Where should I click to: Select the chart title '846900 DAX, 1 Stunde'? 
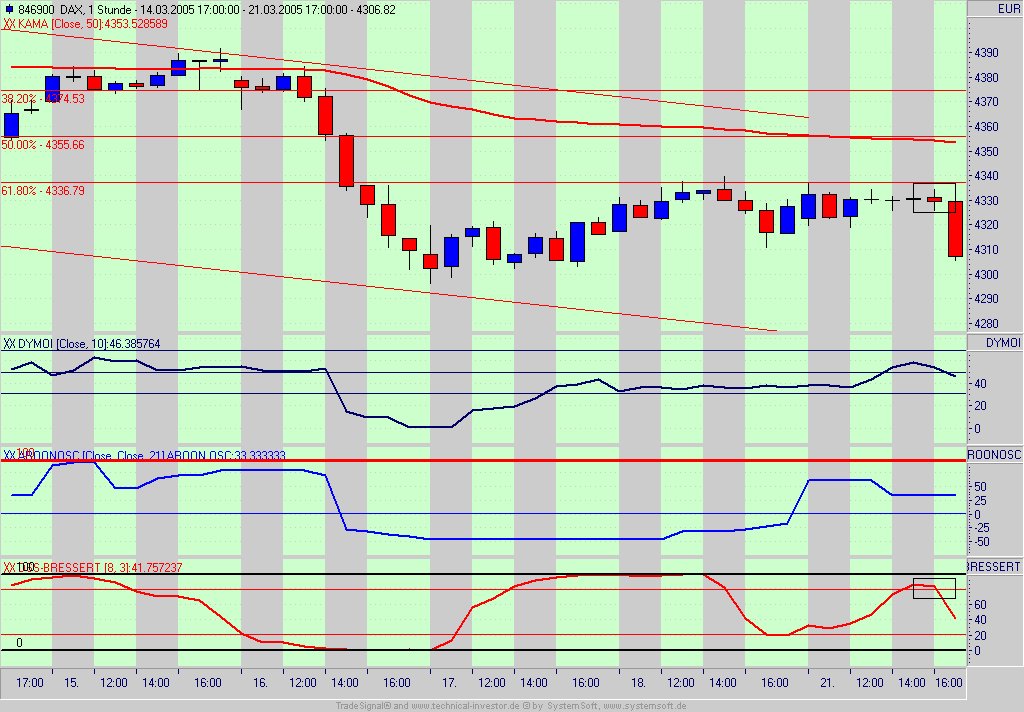[75, 10]
